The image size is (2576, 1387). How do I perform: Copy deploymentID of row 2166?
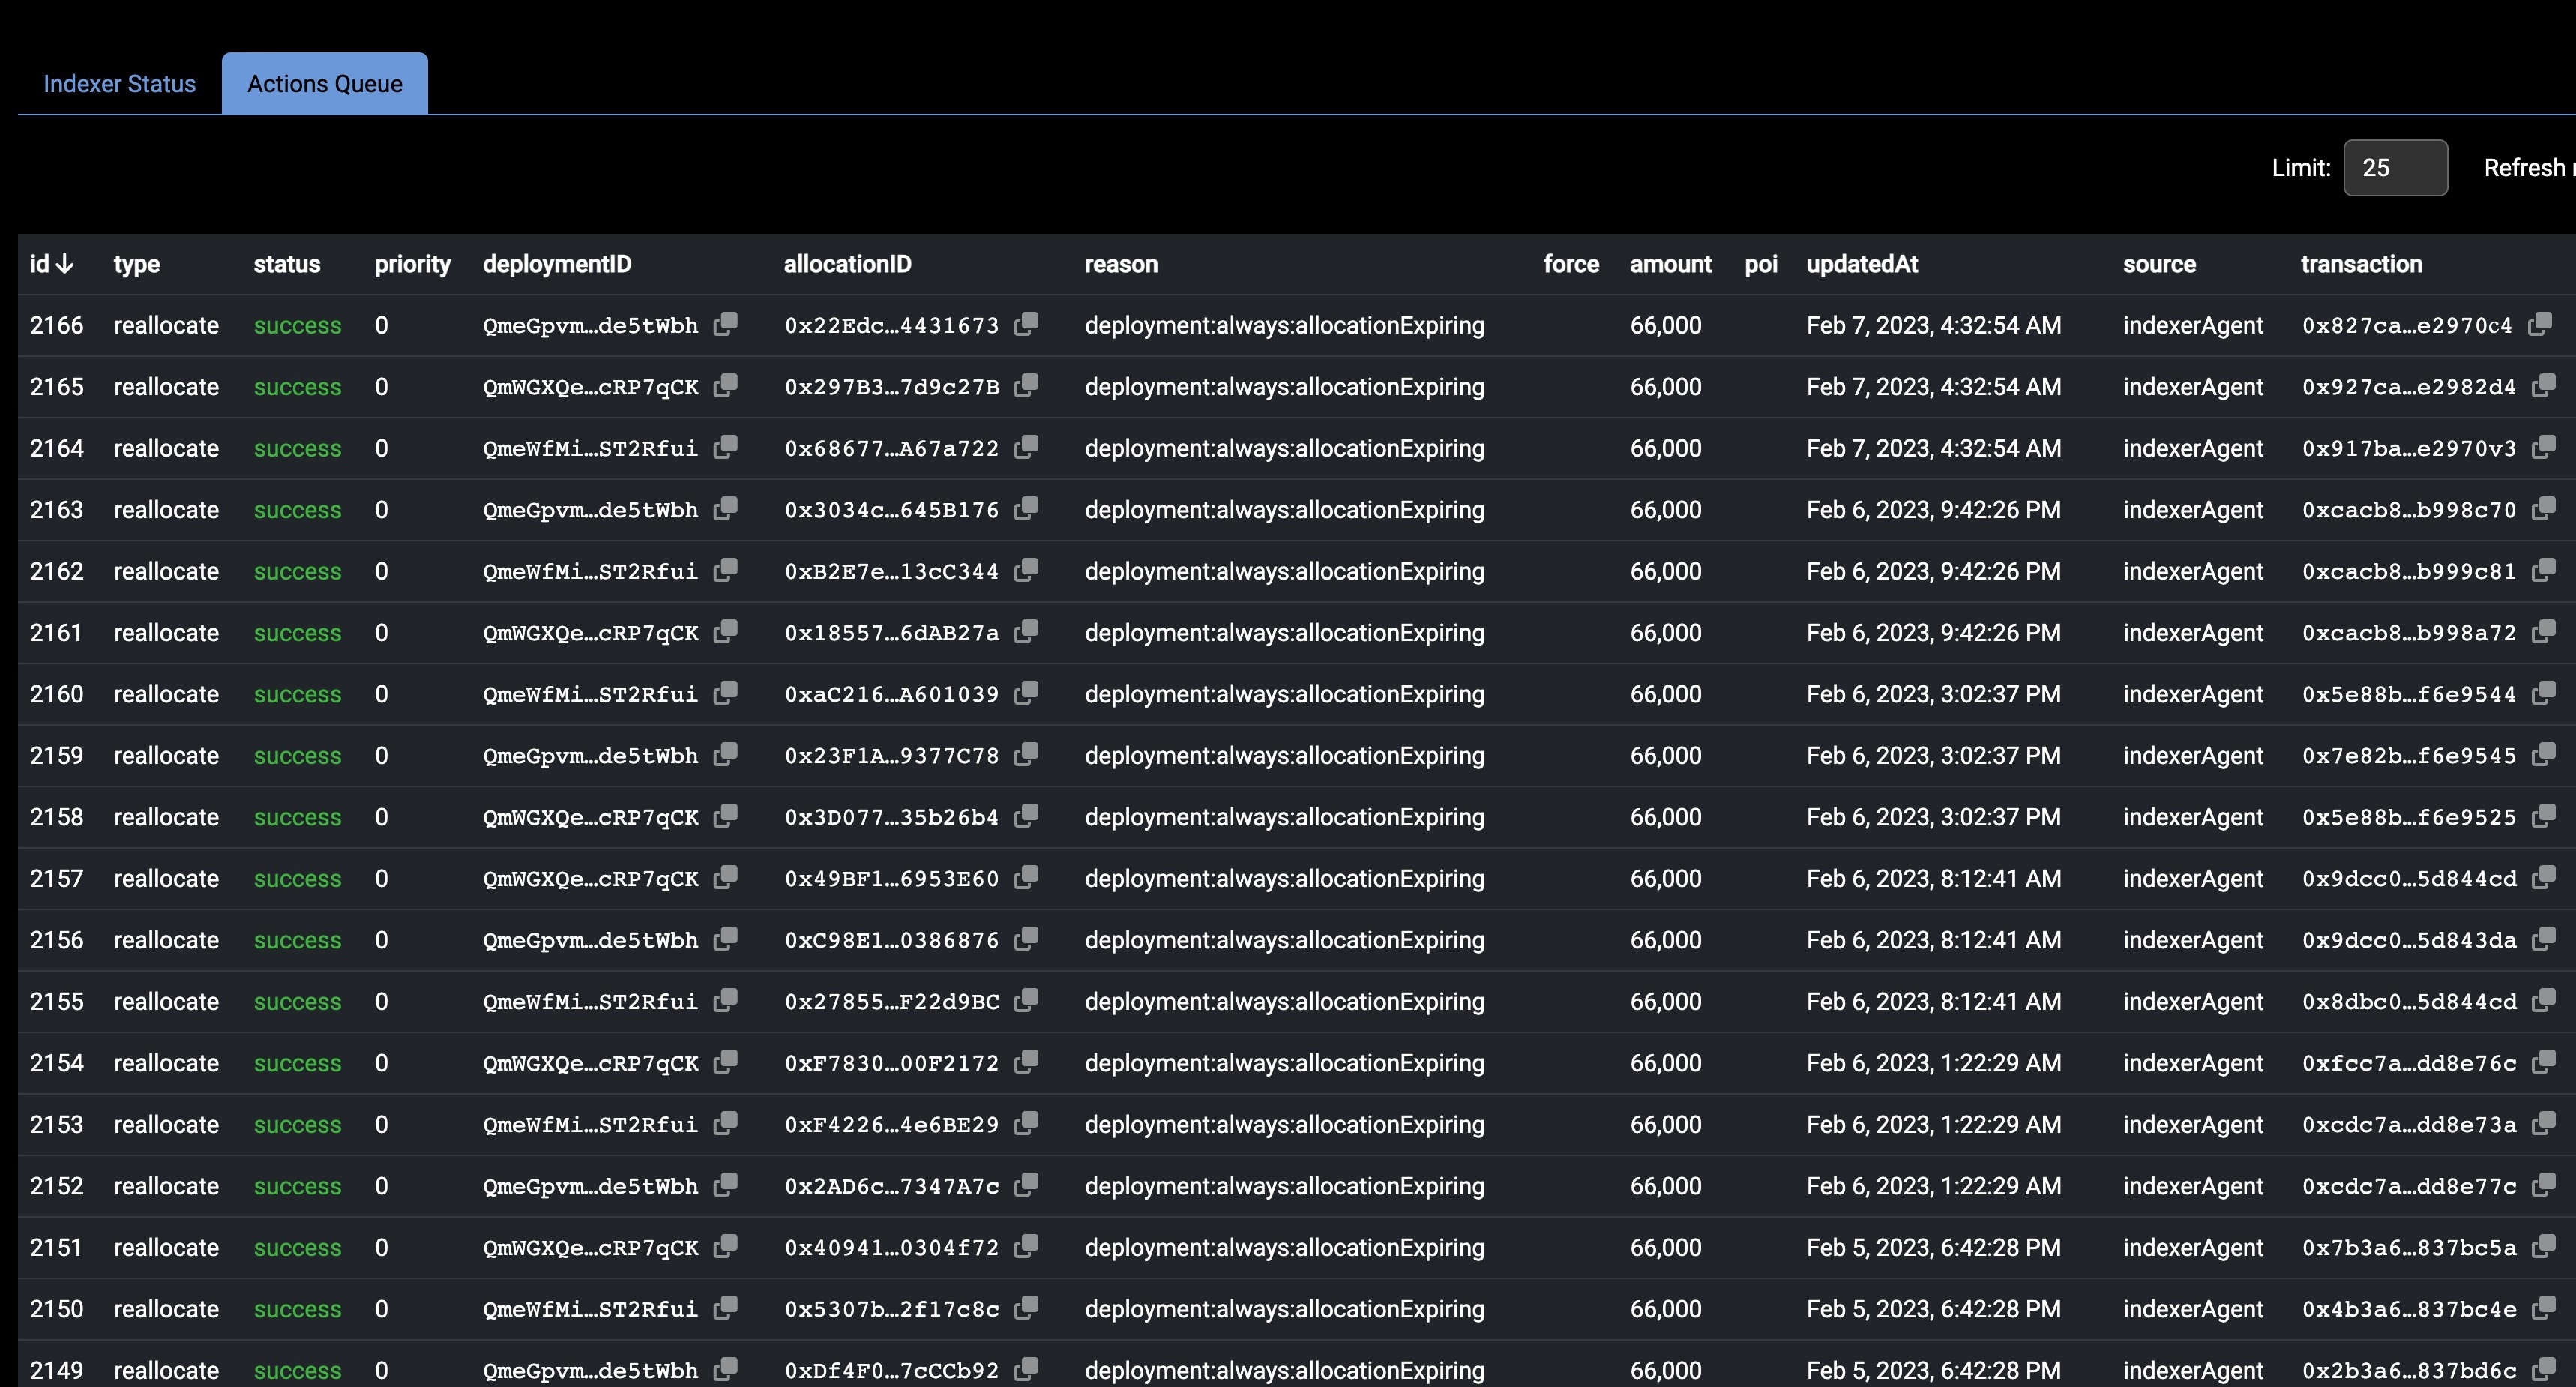[x=726, y=324]
